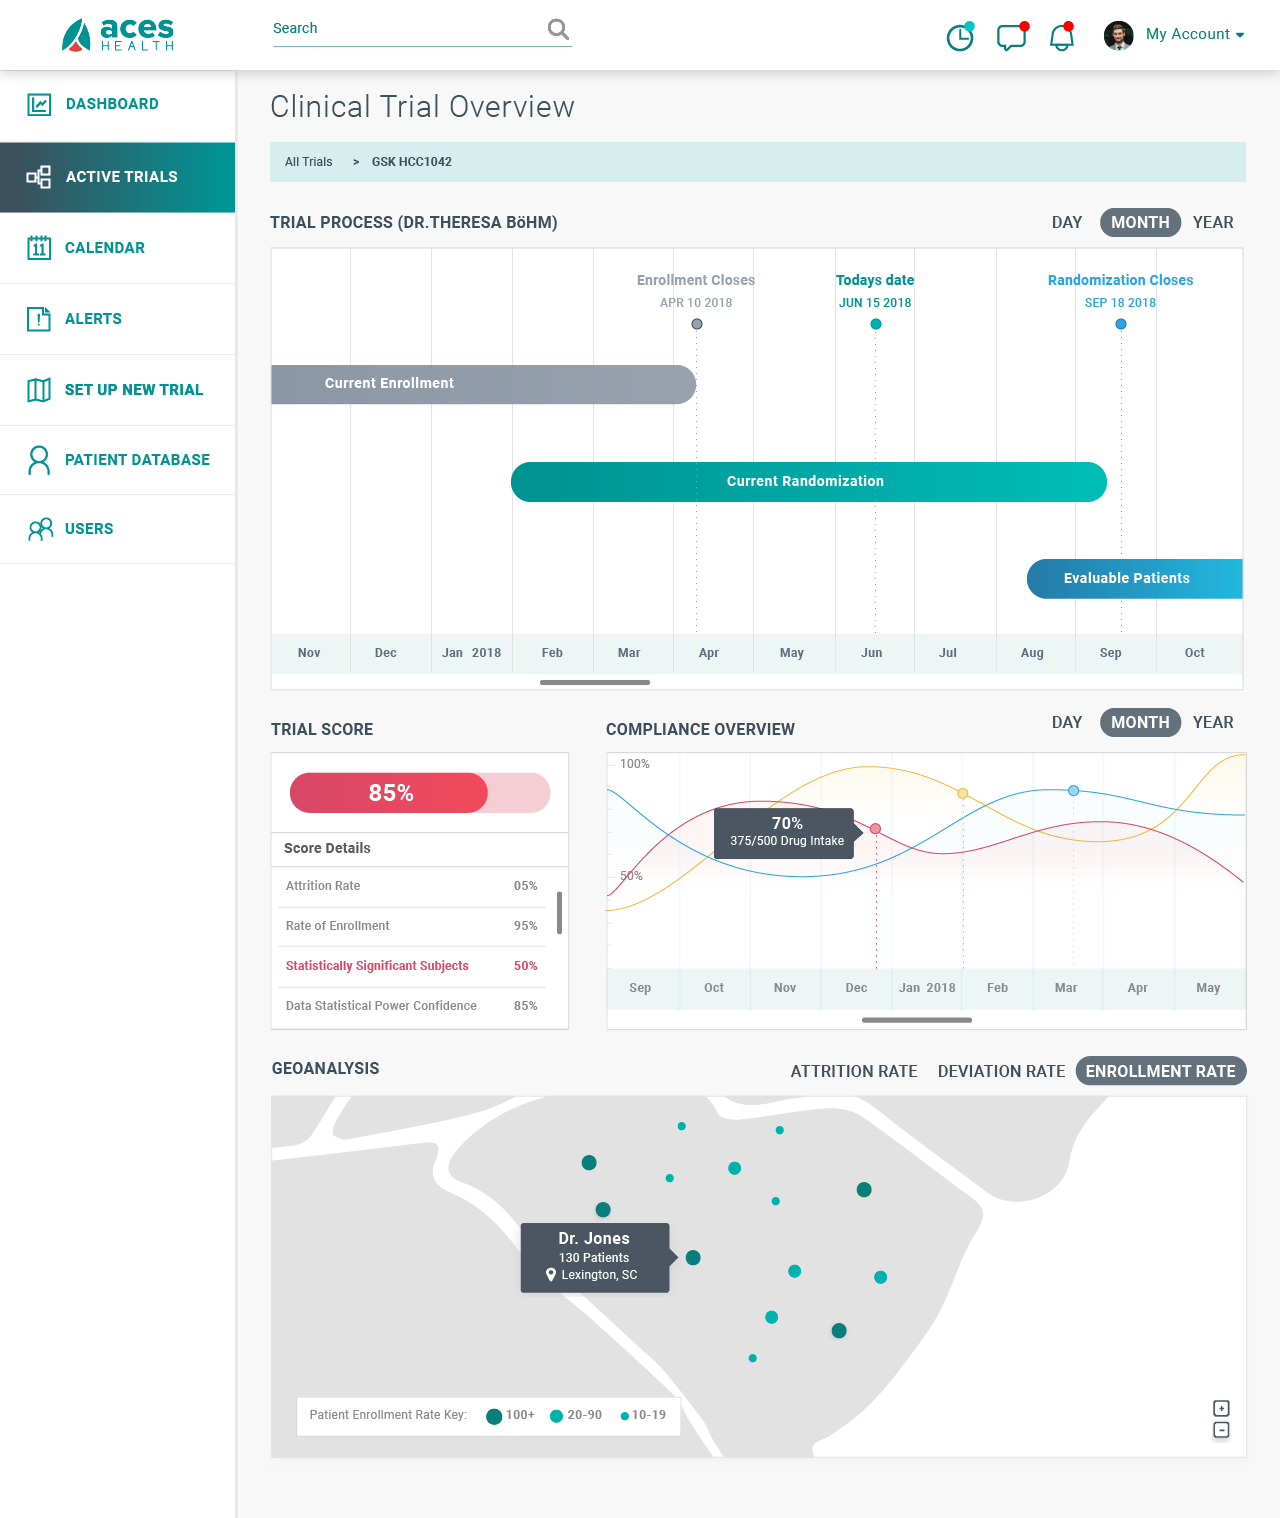The height and width of the screenshot is (1518, 1280).
Task: Click the map zoom out icon
Action: coord(1221,1430)
